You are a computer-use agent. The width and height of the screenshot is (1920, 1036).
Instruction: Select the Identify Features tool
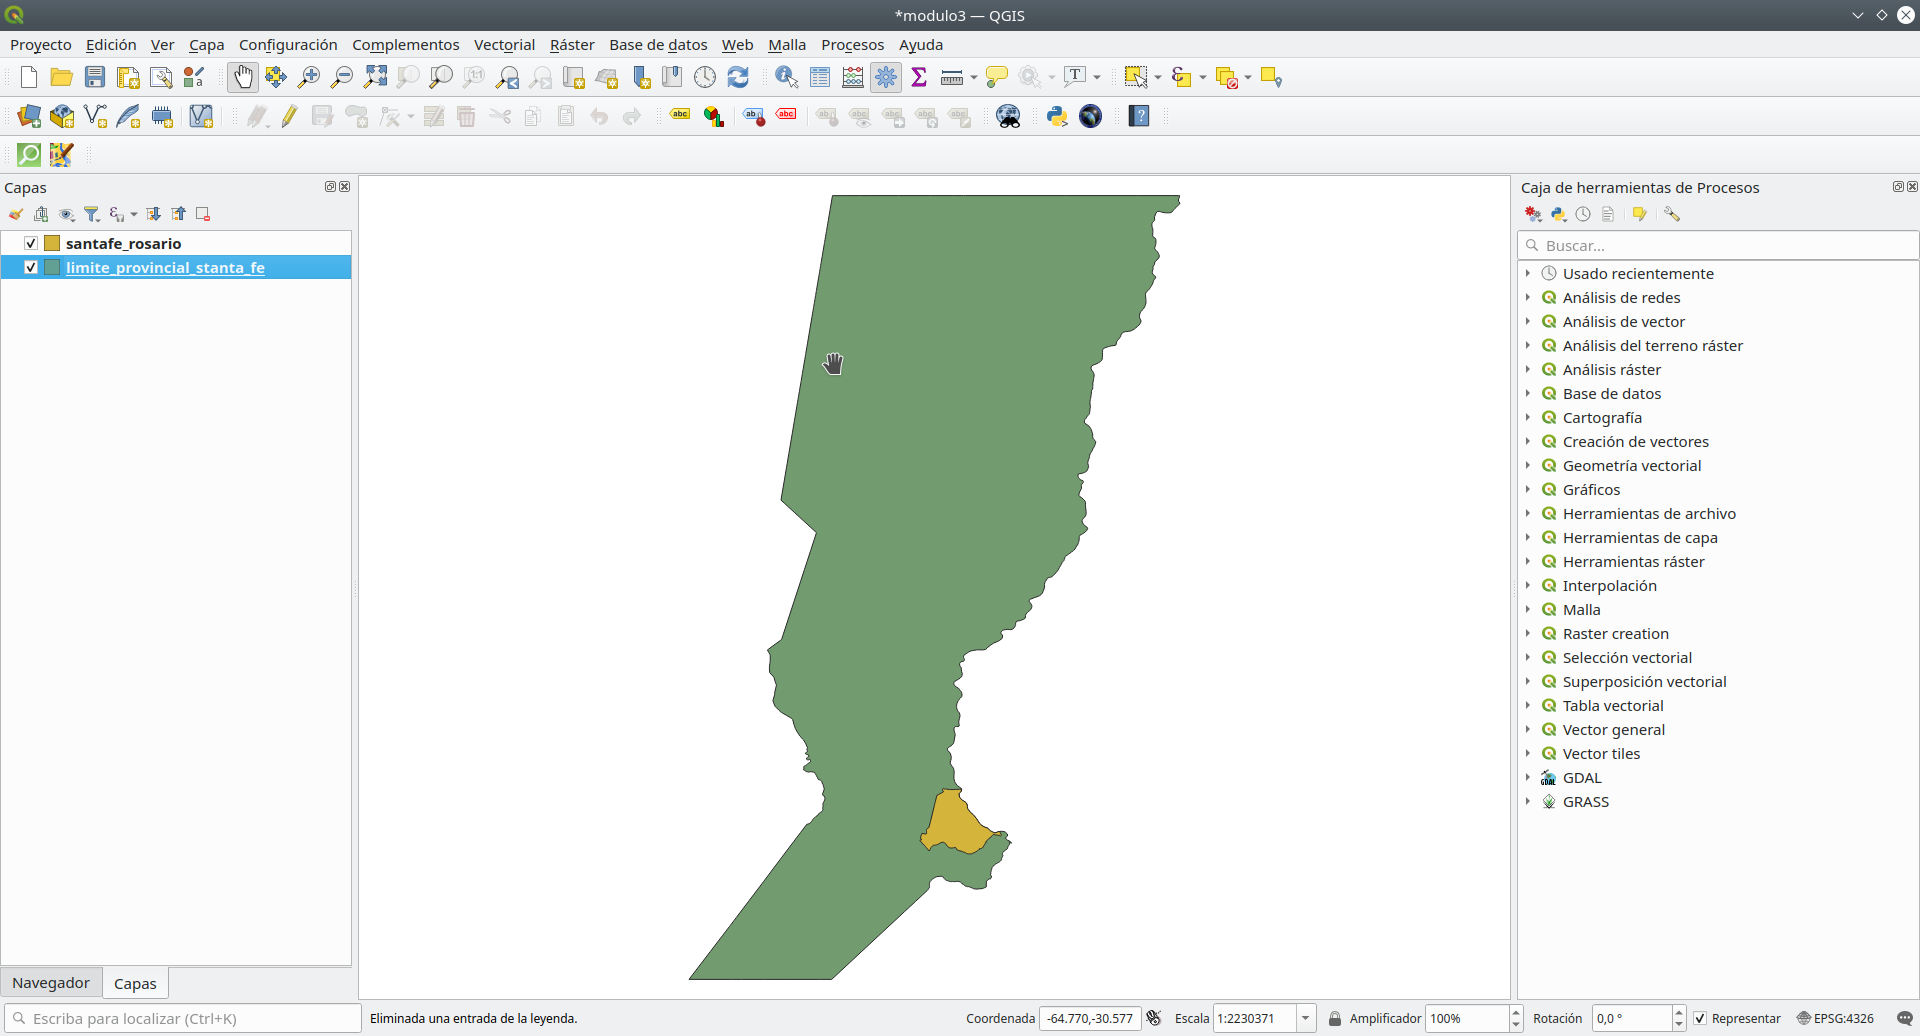click(x=787, y=77)
